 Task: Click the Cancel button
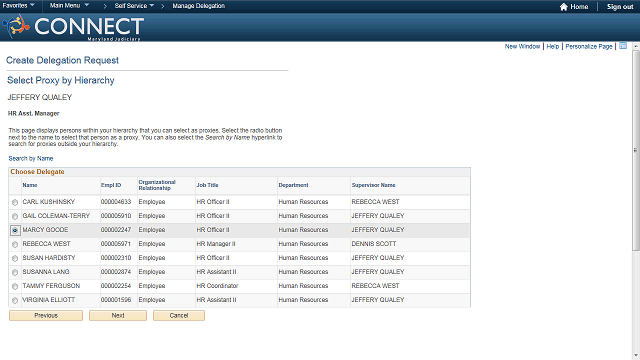[x=179, y=316]
